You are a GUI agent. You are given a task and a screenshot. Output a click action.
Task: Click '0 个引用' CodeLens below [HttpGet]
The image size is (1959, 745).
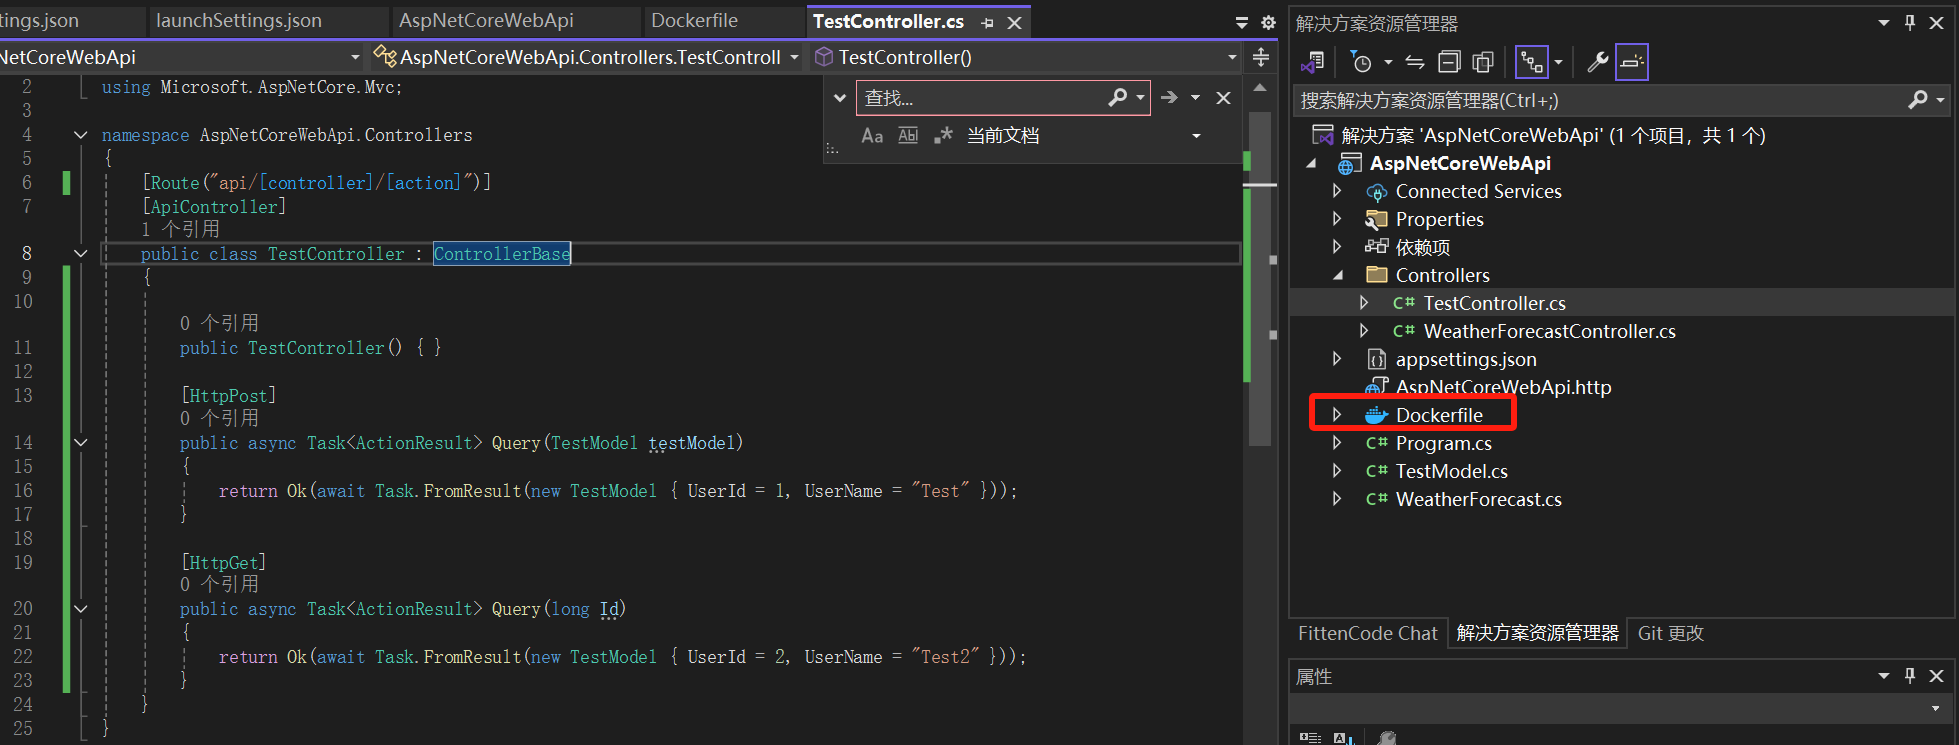click(x=219, y=584)
